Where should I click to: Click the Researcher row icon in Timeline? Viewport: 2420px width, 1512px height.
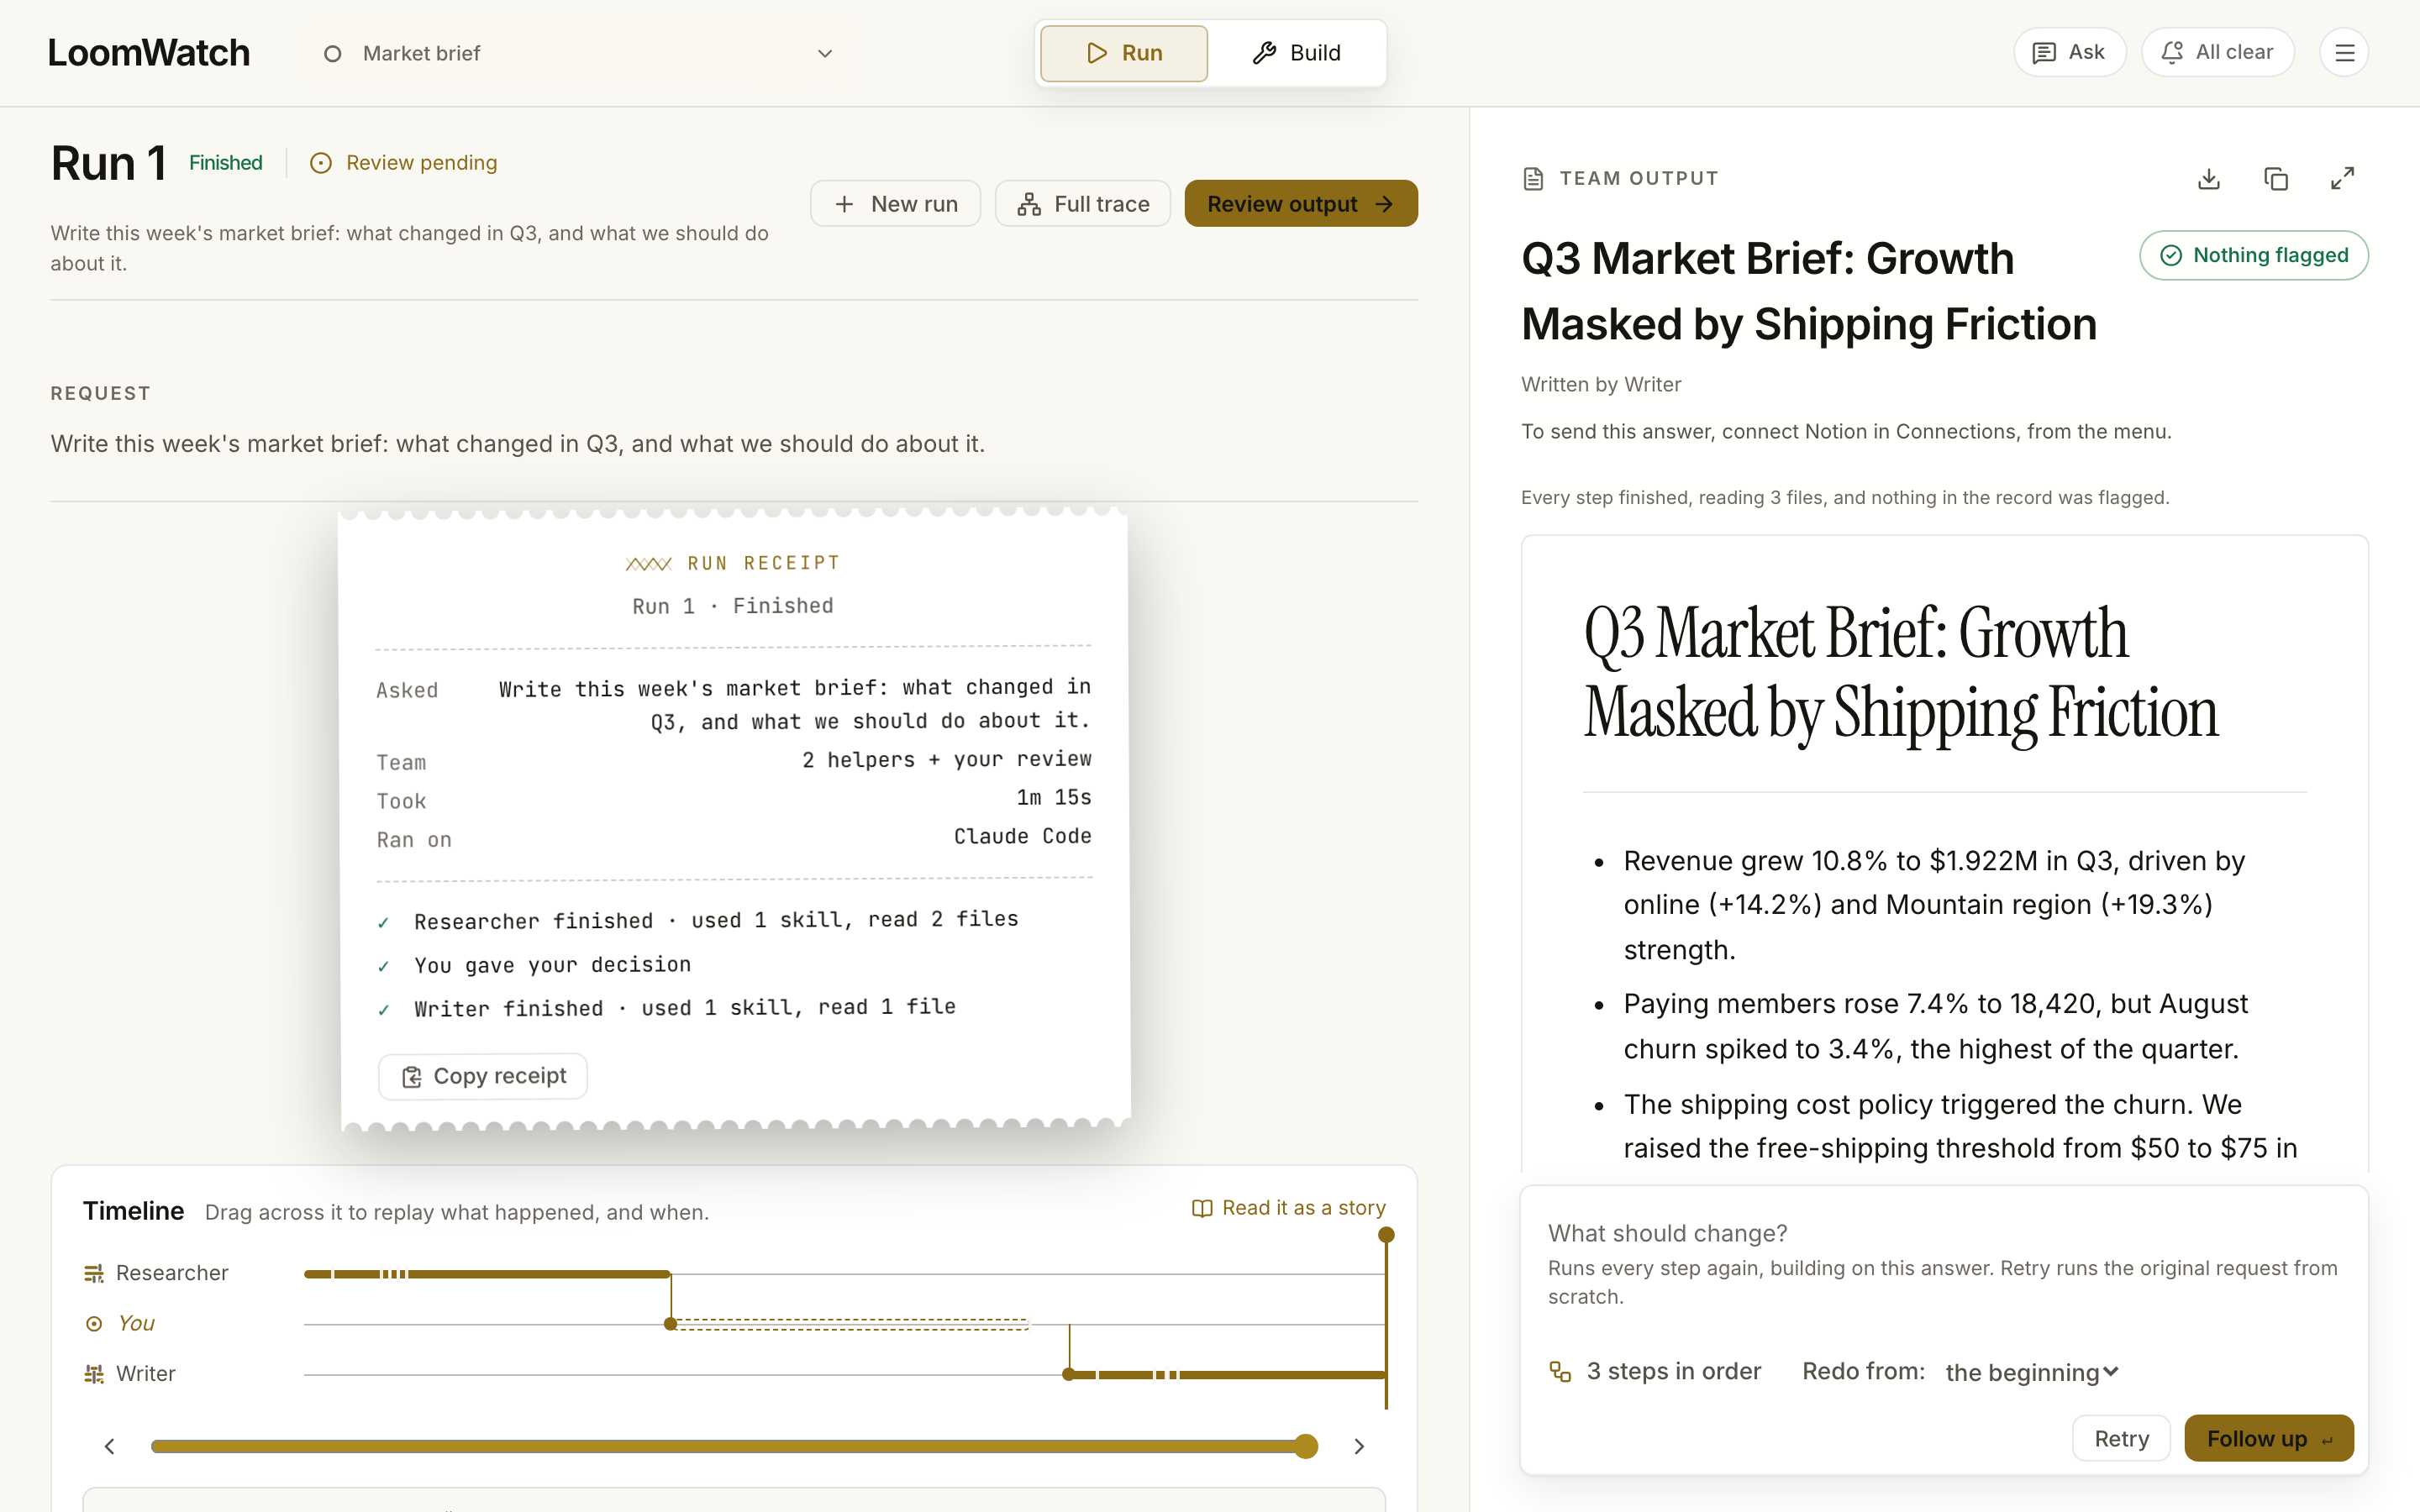94,1273
